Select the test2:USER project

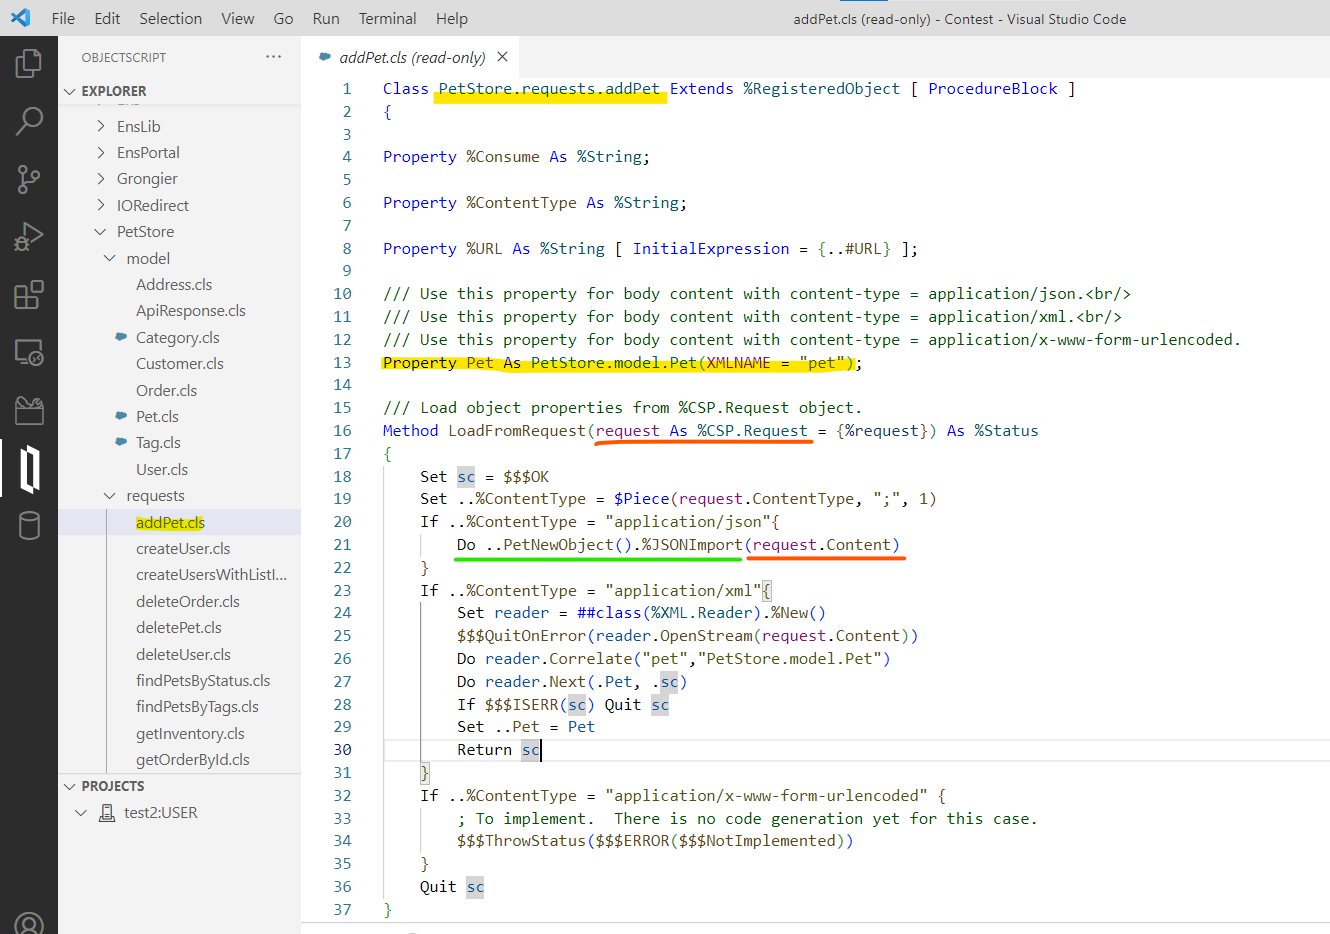tap(160, 813)
